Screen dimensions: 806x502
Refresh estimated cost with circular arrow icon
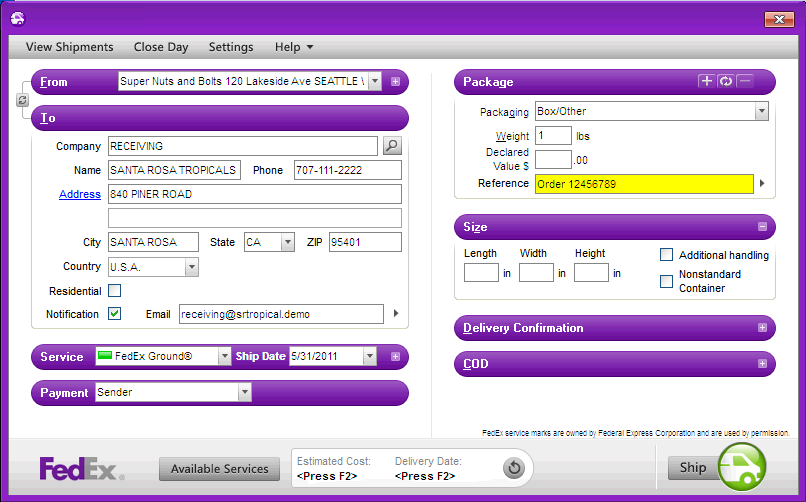514,468
